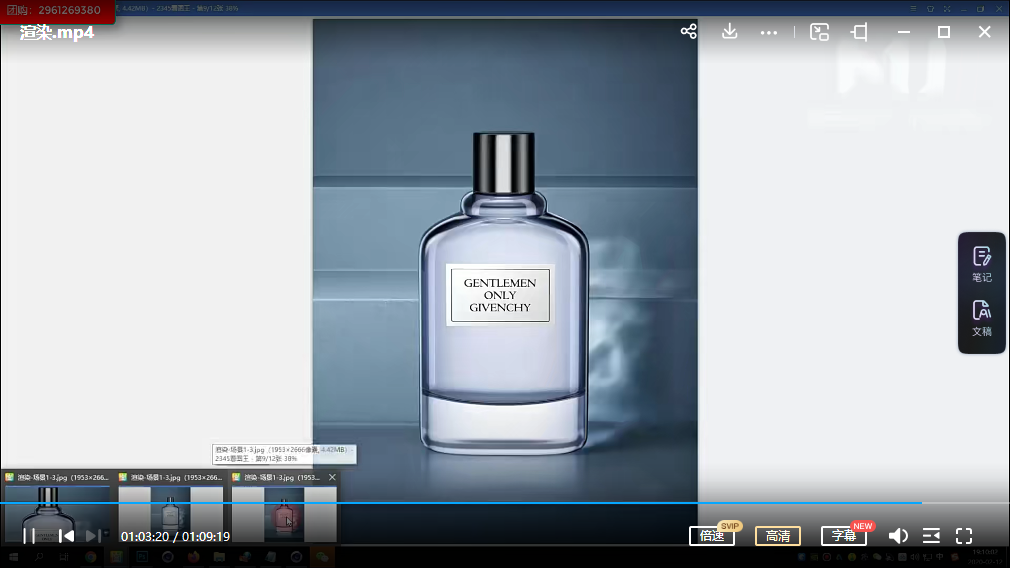Viewport: 1010px width, 568px height.
Task: Go to the previous video
Action: click(66, 536)
